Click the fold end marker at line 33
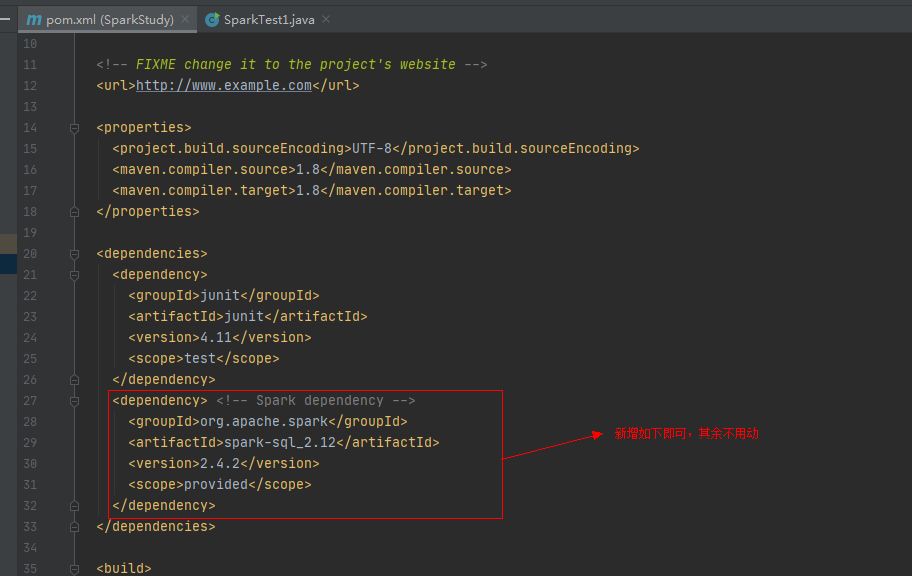Screen dimensions: 912x576 pyautogui.click(x=74, y=527)
